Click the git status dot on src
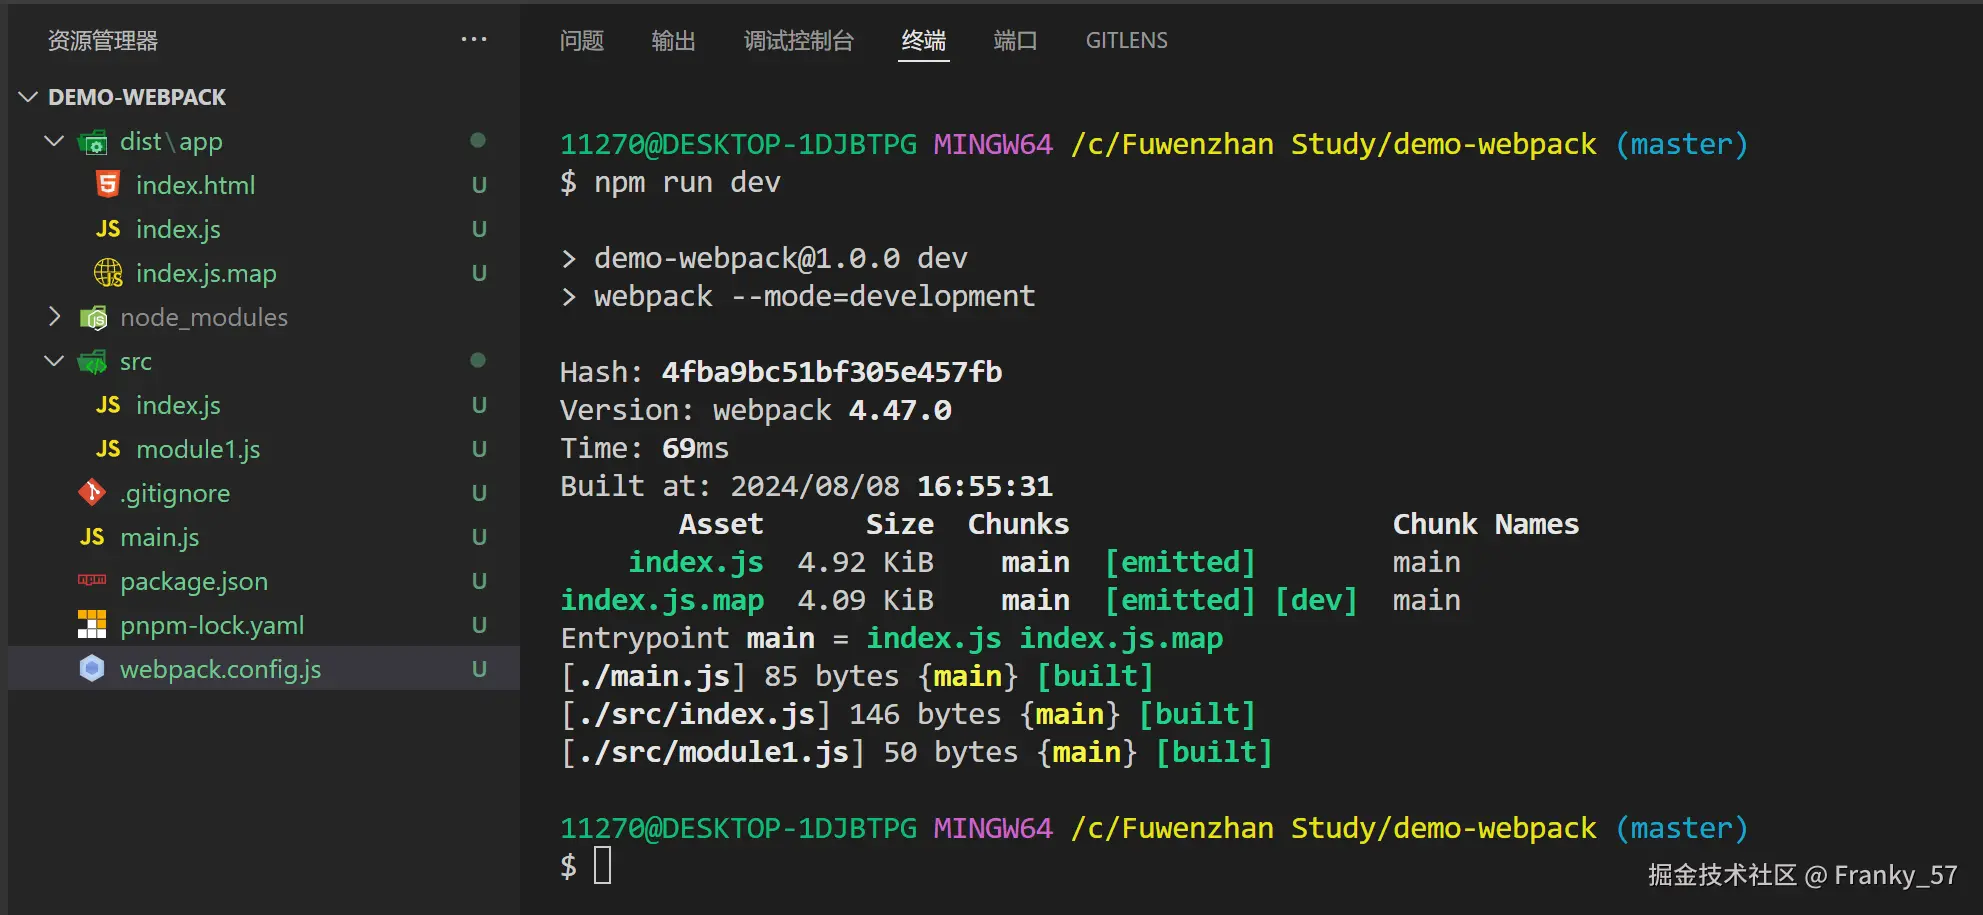Viewport: 1983px width, 915px height. point(478,360)
